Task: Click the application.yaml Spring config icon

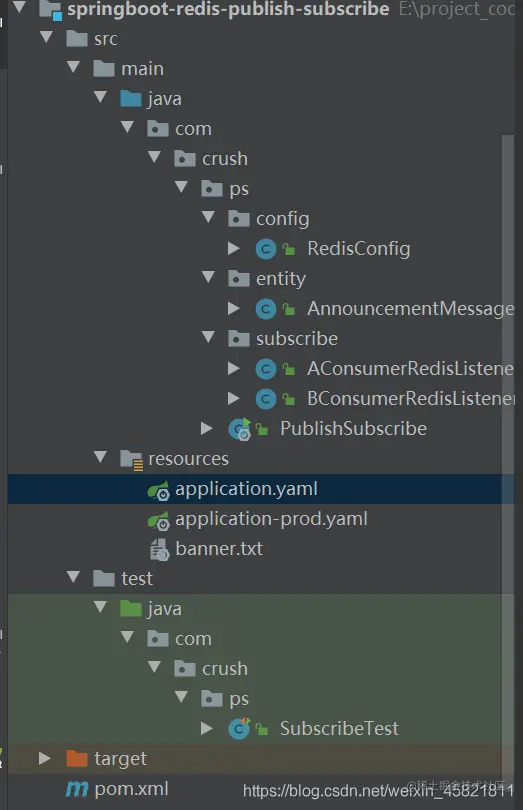Action: [x=159, y=490]
